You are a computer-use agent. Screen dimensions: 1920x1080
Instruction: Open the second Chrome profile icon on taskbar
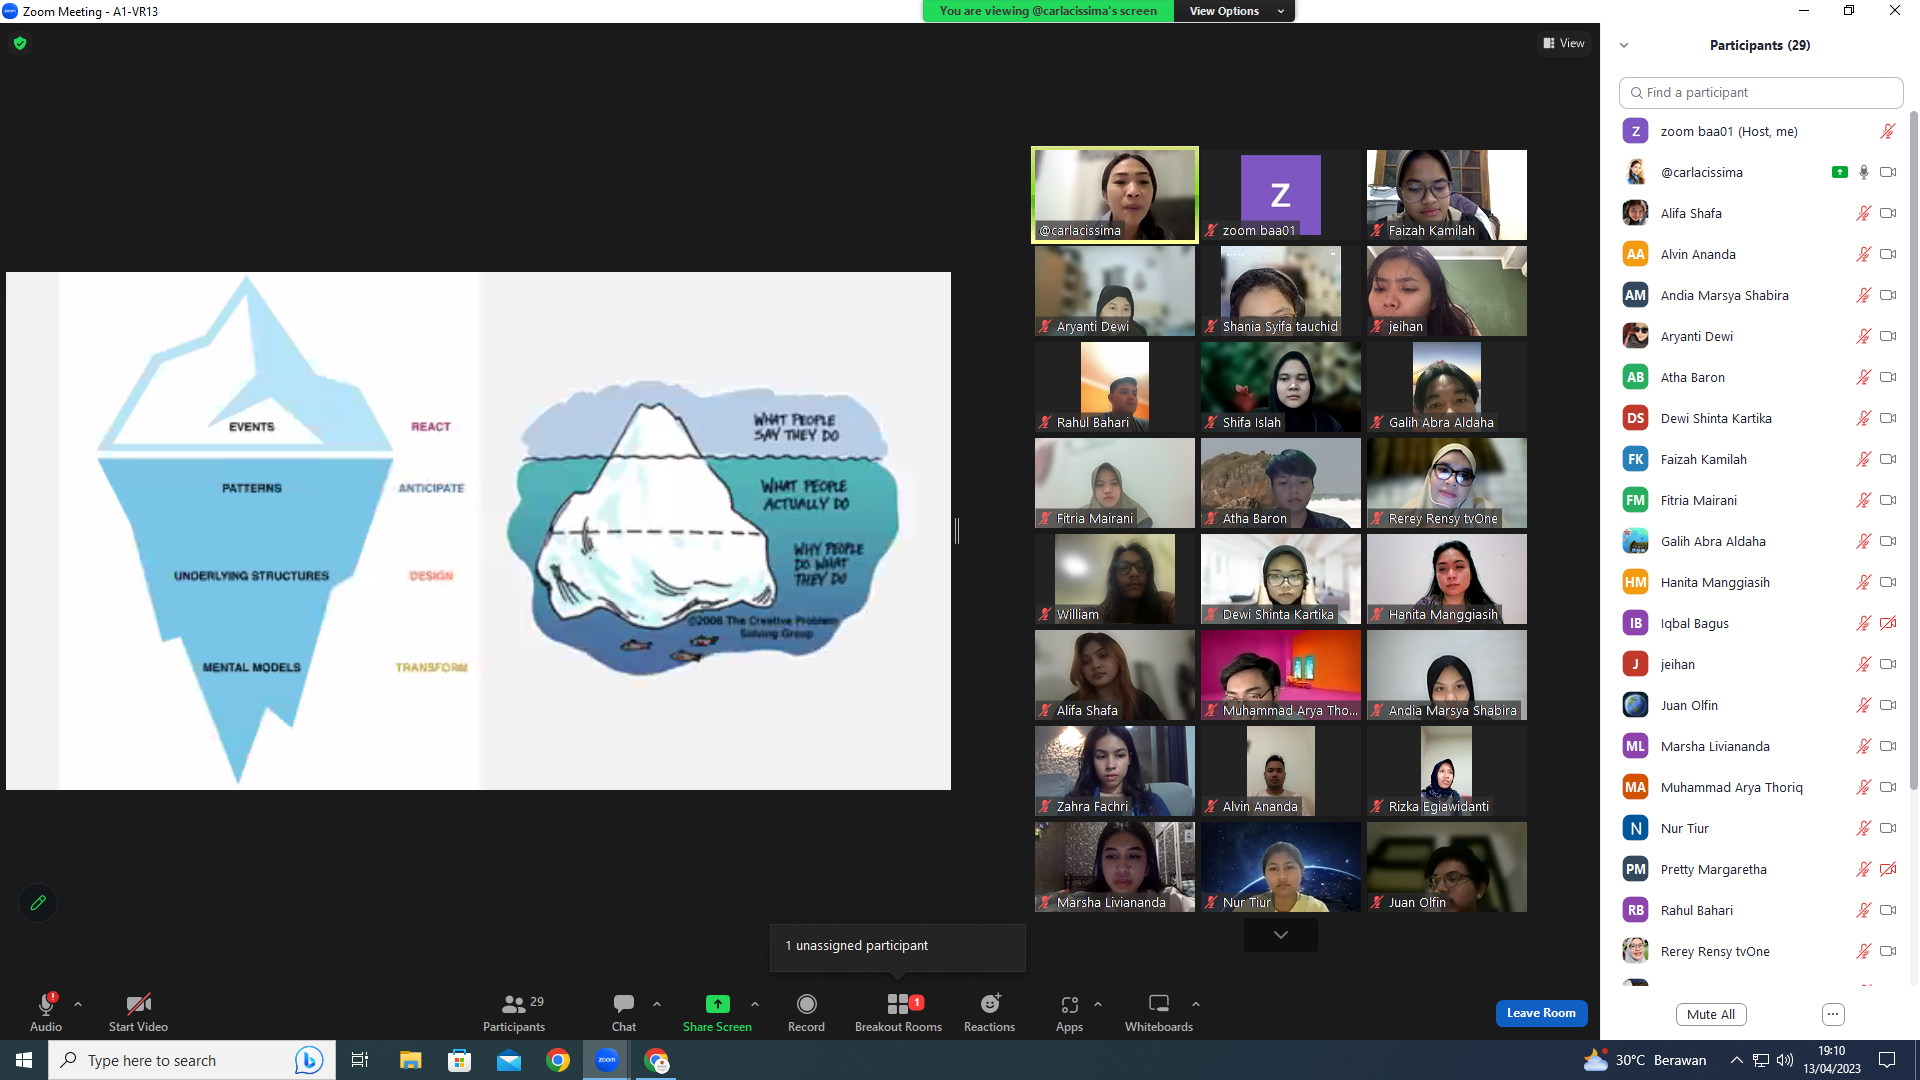pyautogui.click(x=656, y=1060)
